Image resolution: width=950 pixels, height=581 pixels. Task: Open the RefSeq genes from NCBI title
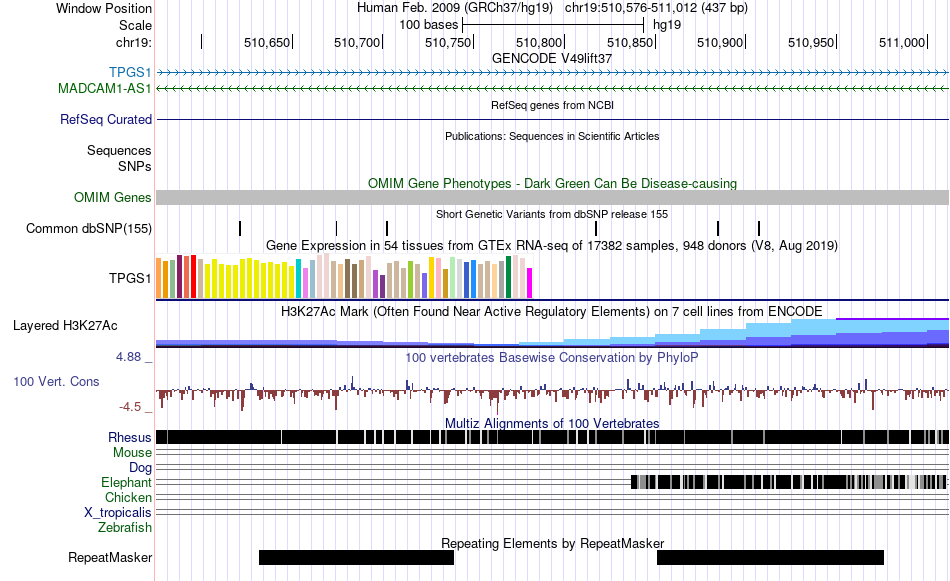point(552,105)
